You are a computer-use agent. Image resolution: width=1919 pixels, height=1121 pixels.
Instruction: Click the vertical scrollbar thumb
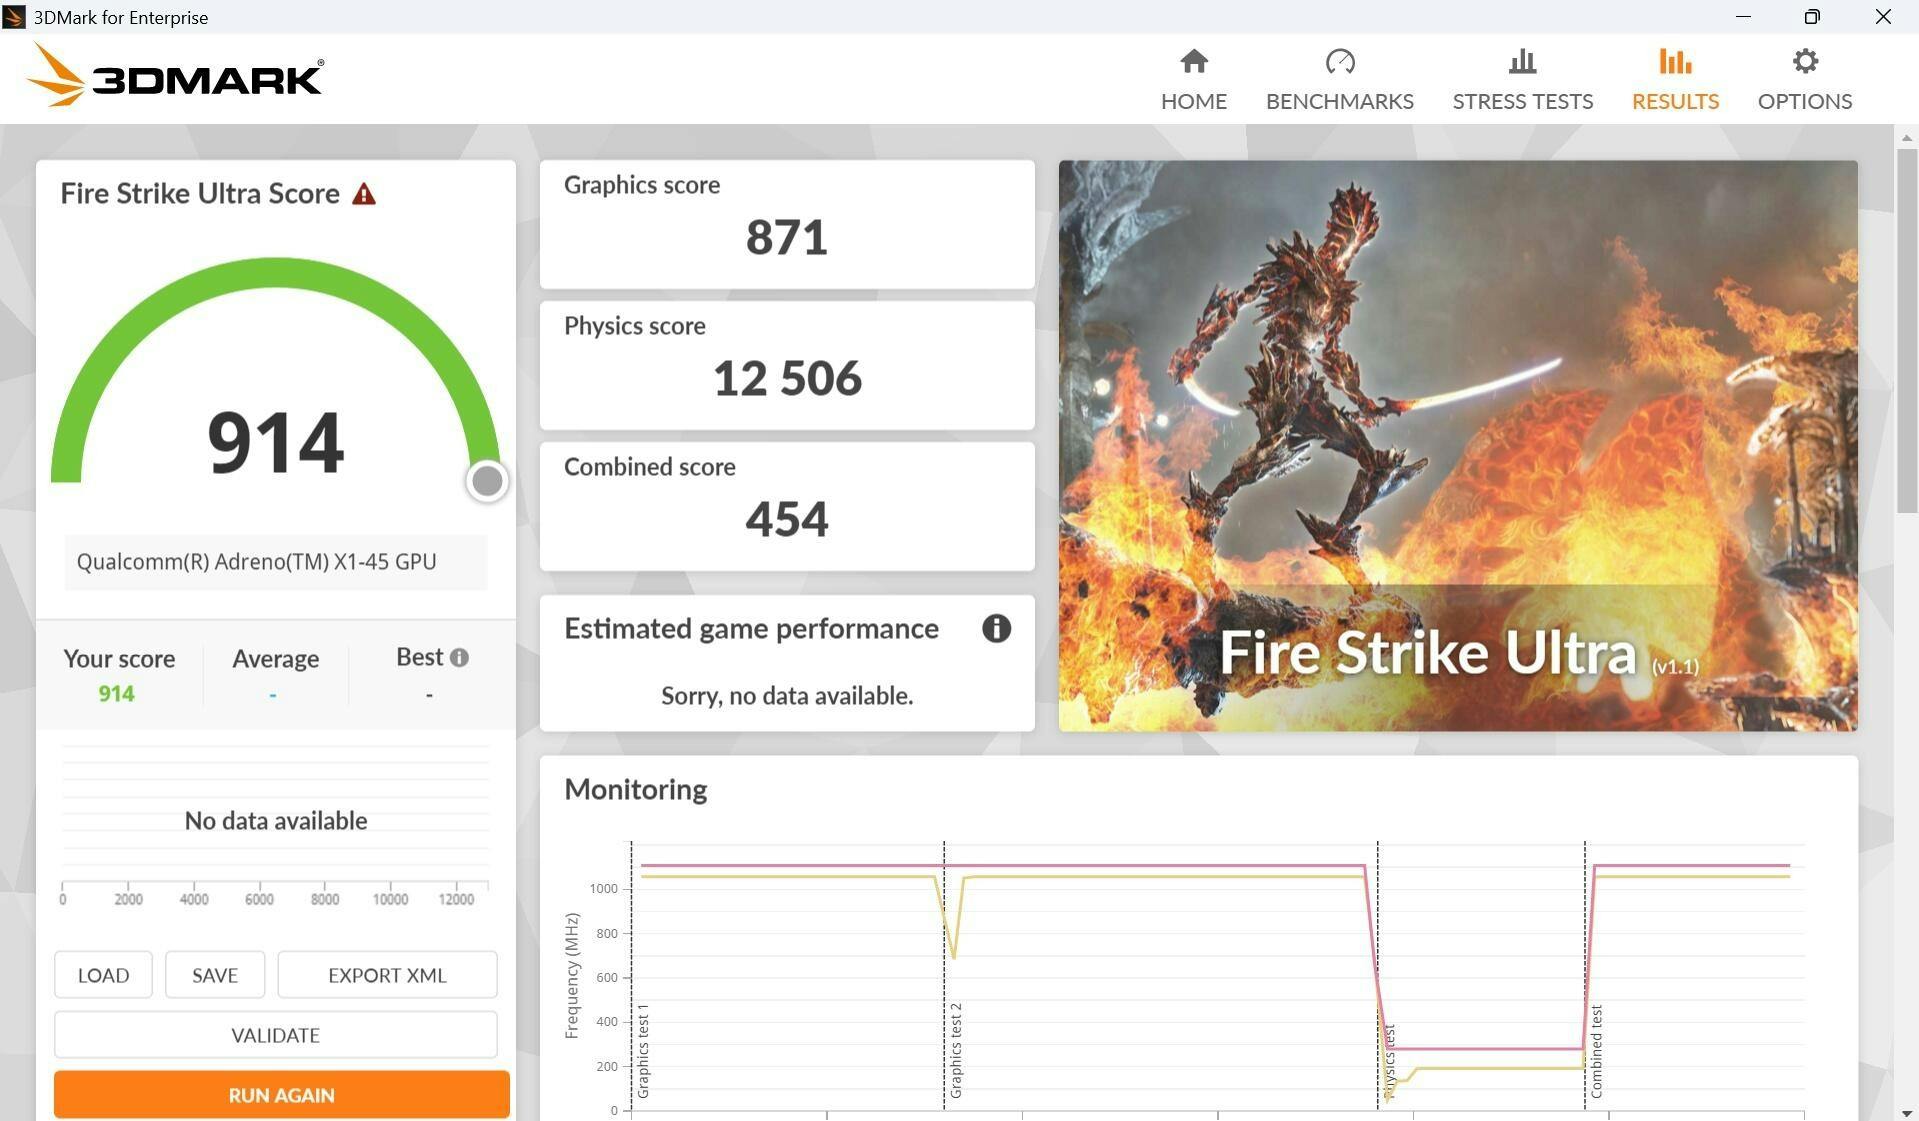[1906, 330]
